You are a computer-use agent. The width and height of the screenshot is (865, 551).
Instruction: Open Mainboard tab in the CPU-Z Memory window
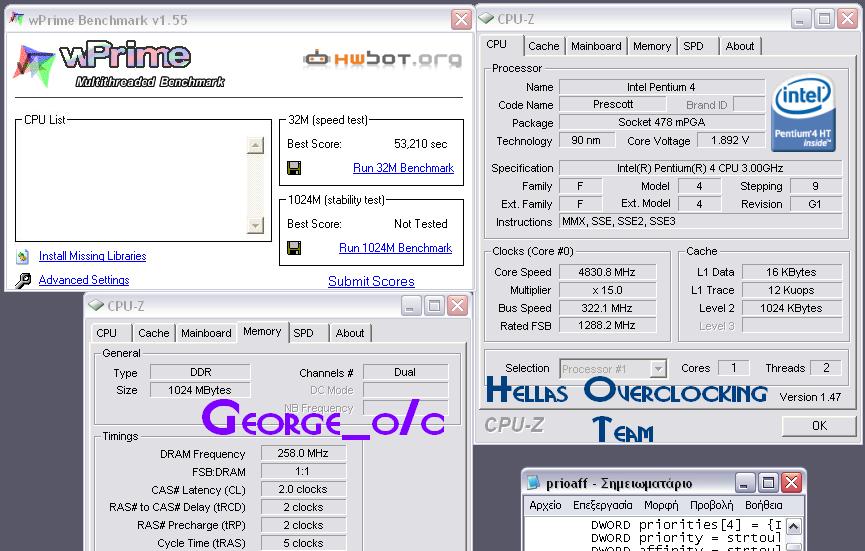[x=206, y=333]
